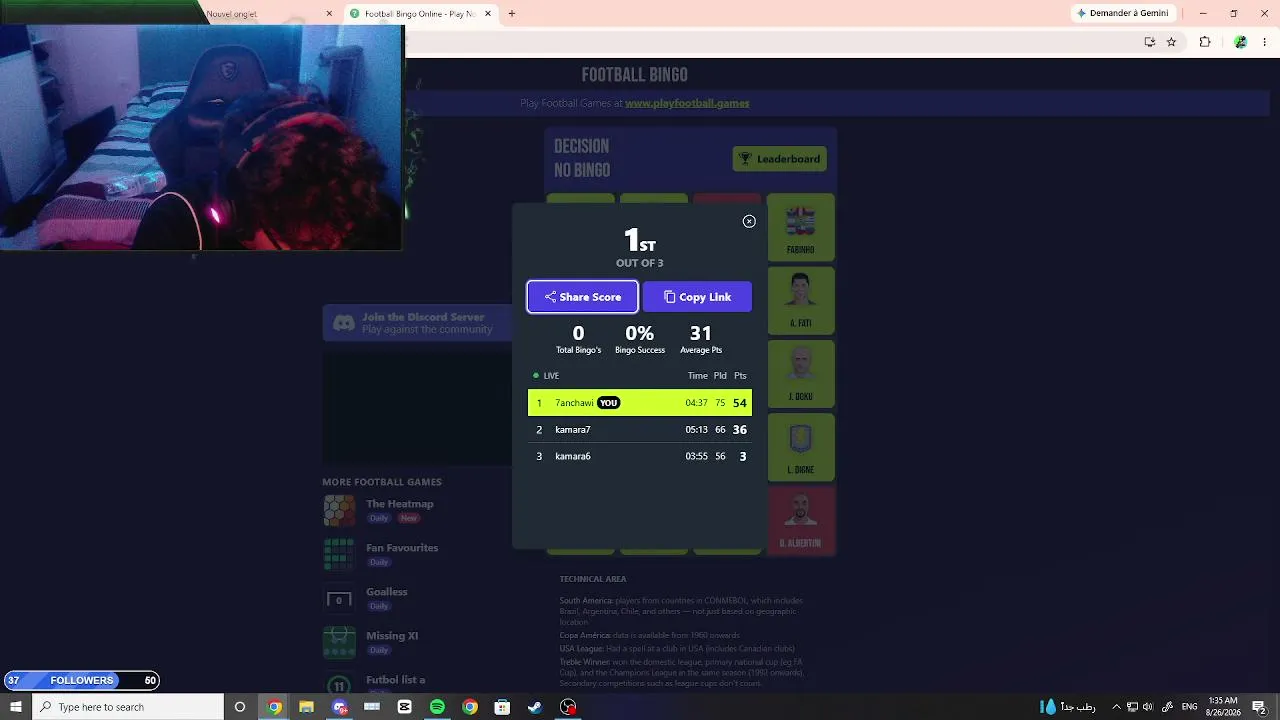
Task: Click the Pts column header
Action: (740, 376)
